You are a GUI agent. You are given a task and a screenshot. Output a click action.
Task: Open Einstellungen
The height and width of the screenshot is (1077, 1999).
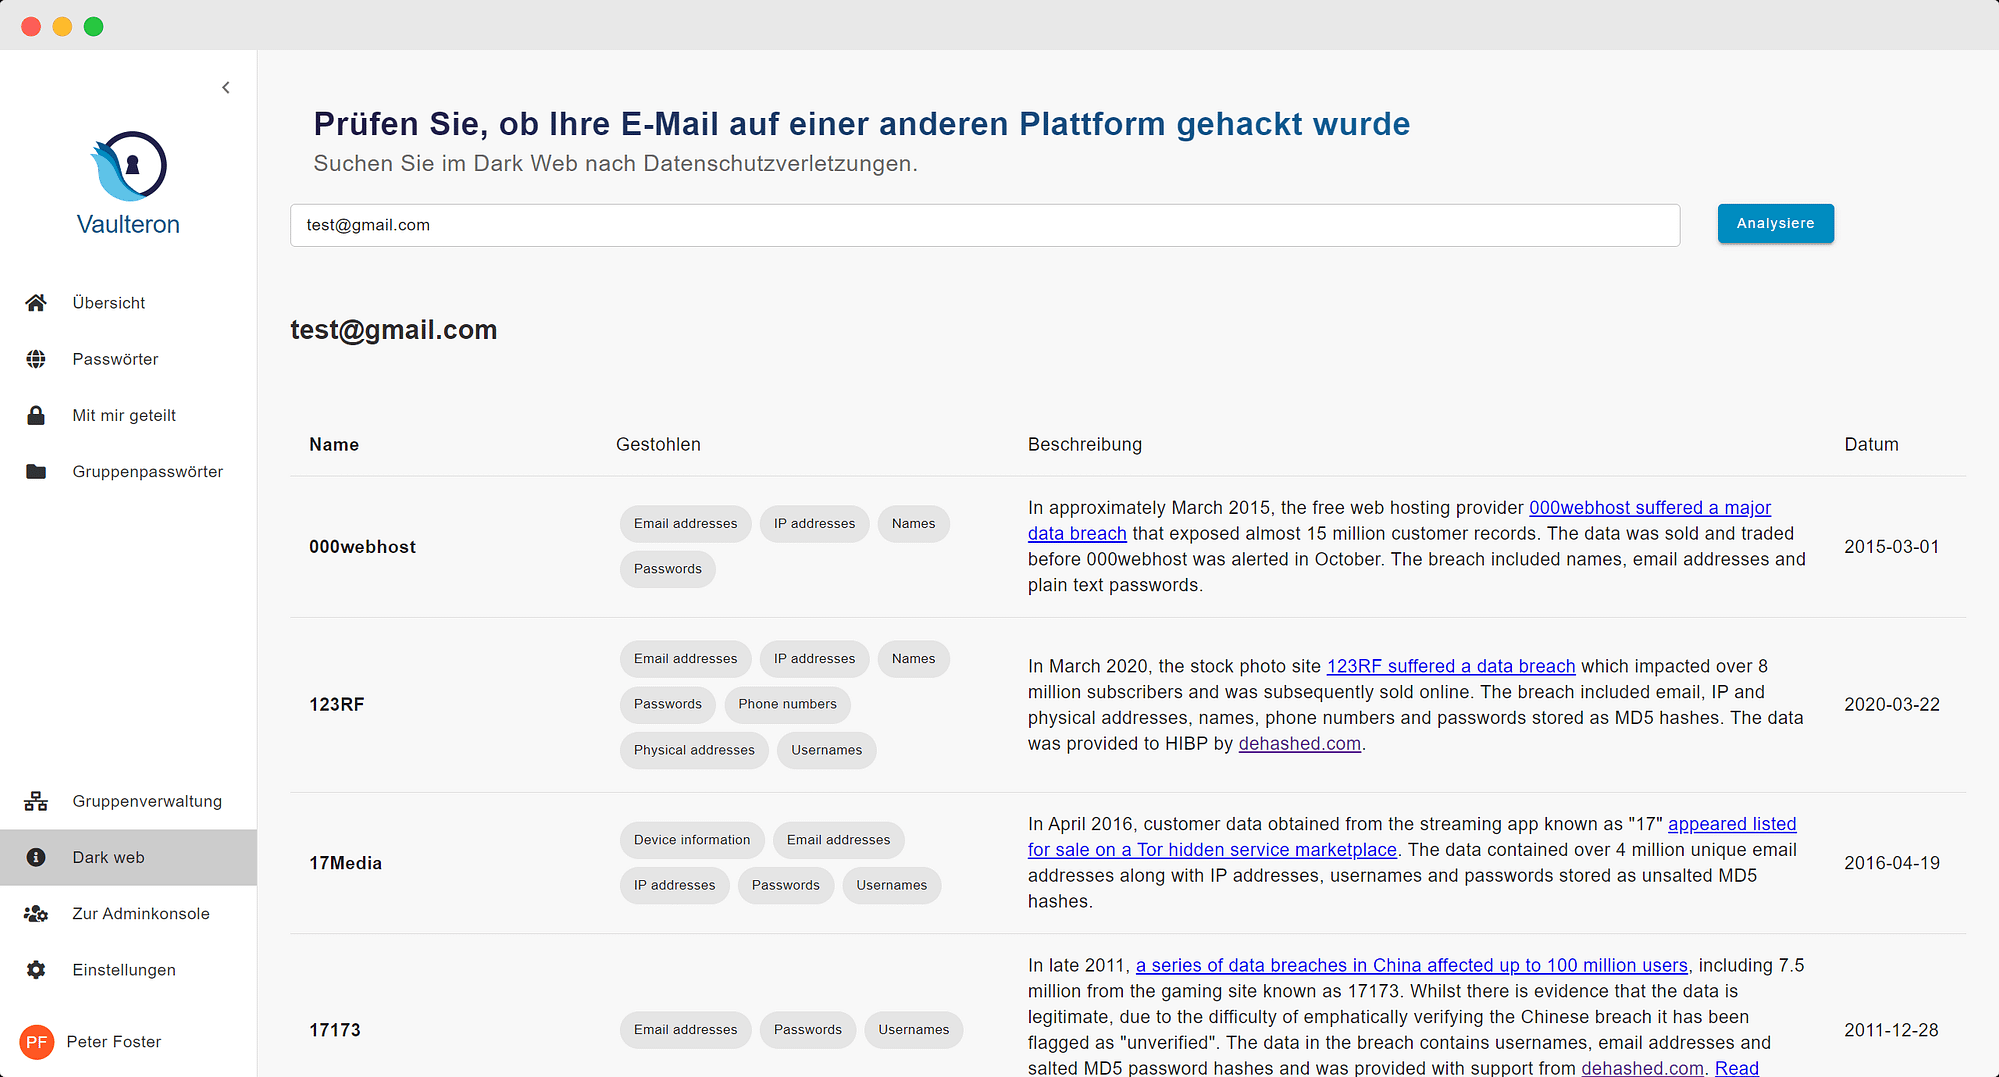pyautogui.click(x=128, y=969)
